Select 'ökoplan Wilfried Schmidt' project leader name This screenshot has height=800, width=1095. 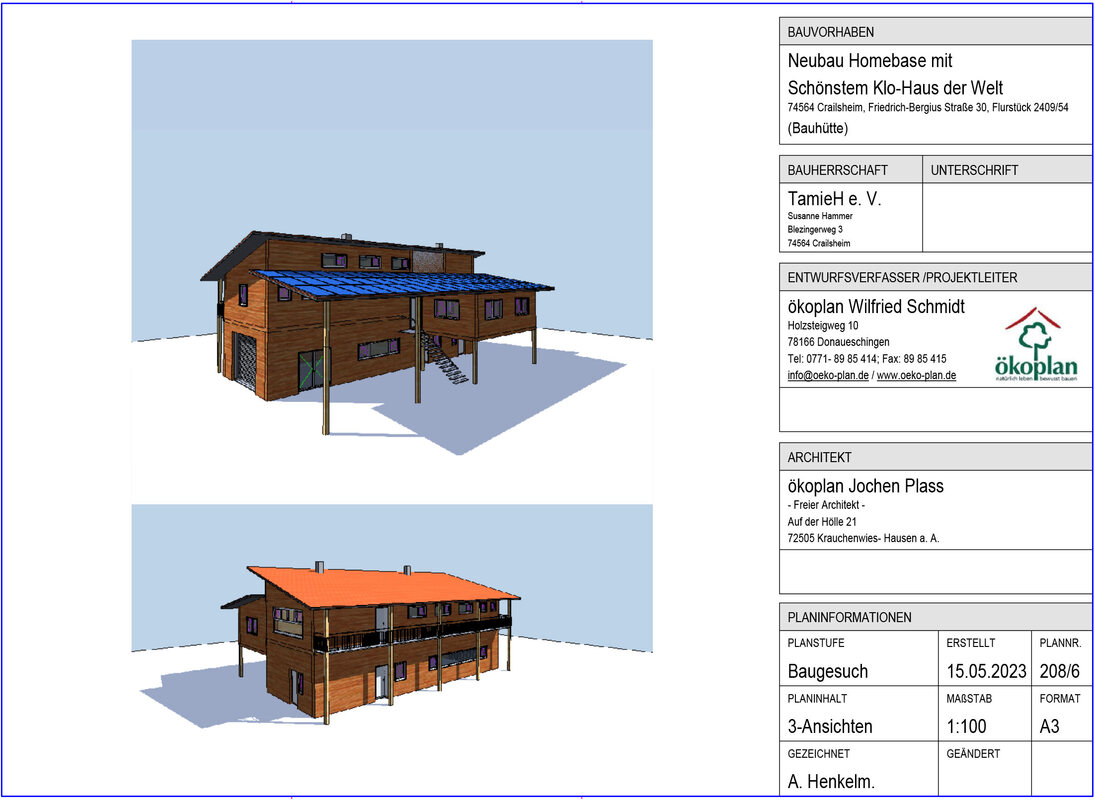coord(876,307)
